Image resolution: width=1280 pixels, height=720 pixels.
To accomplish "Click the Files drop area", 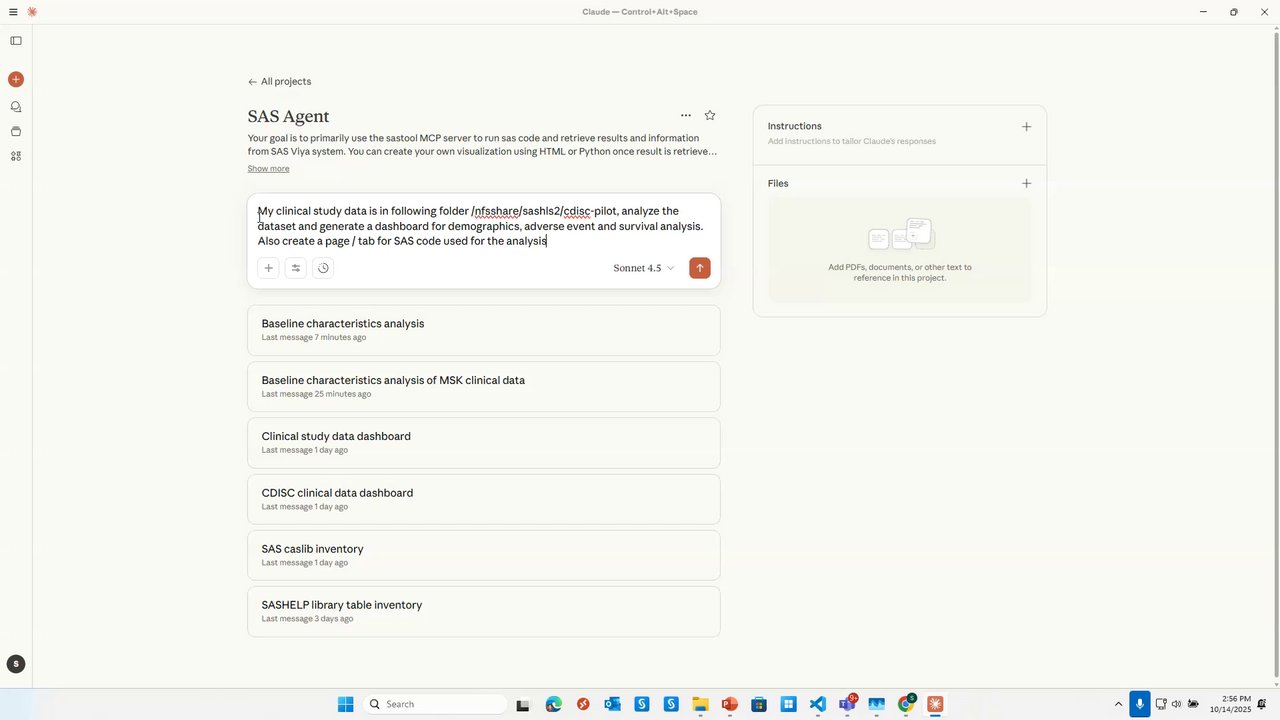I will click(900, 251).
